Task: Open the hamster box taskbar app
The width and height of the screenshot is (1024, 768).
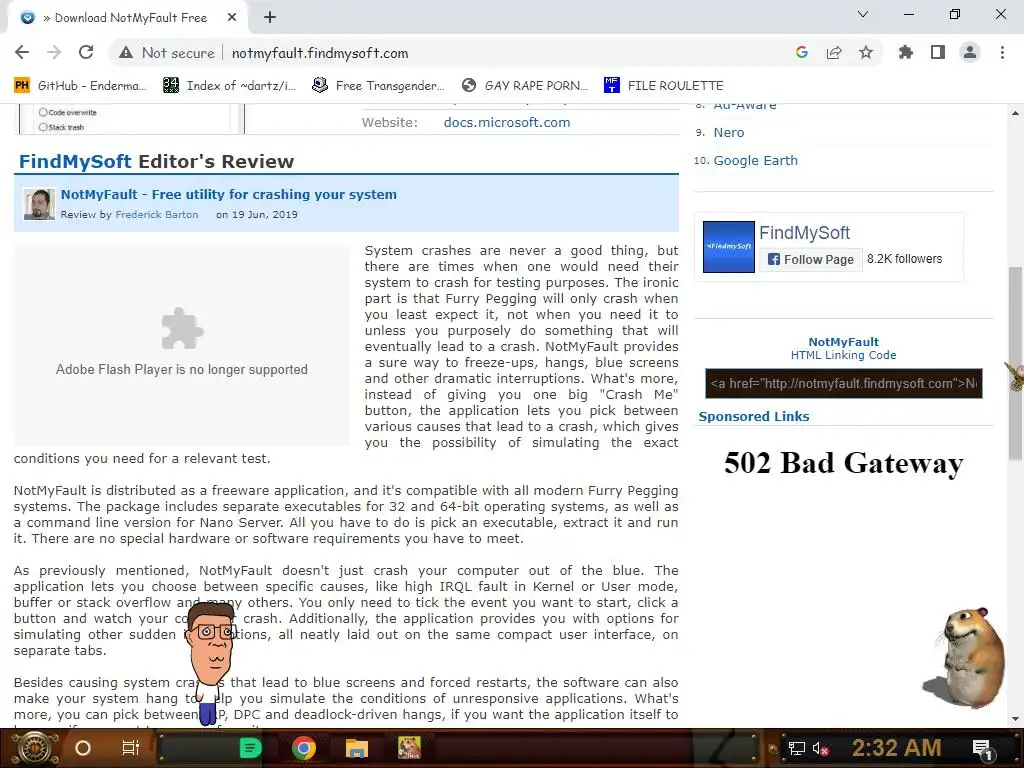Action: [x=409, y=748]
